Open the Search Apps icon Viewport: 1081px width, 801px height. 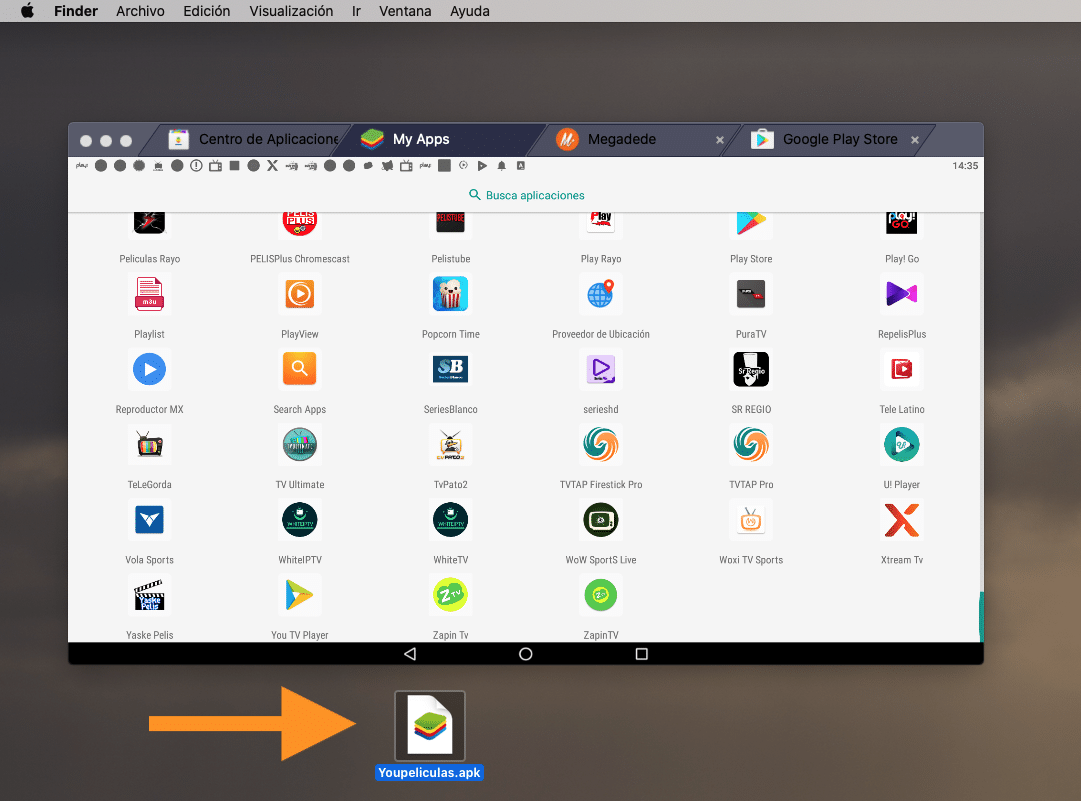300,370
